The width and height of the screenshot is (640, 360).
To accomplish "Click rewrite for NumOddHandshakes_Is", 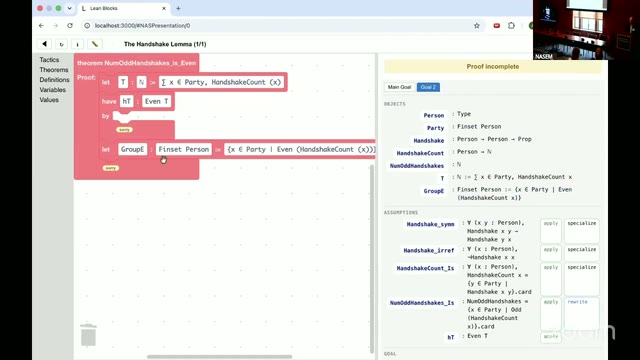I will coord(582,313).
